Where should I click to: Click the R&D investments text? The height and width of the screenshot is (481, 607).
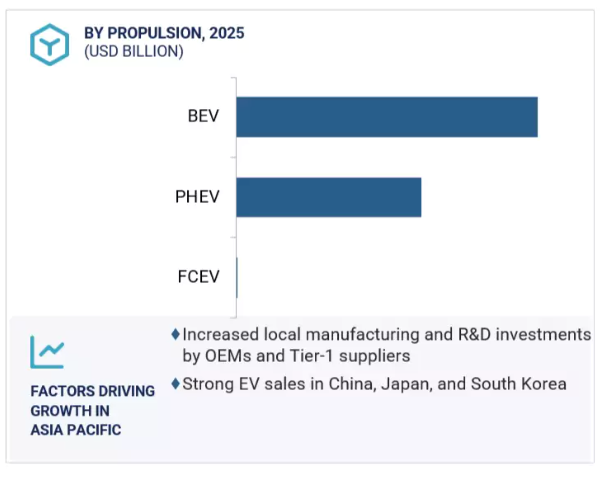click(x=524, y=335)
